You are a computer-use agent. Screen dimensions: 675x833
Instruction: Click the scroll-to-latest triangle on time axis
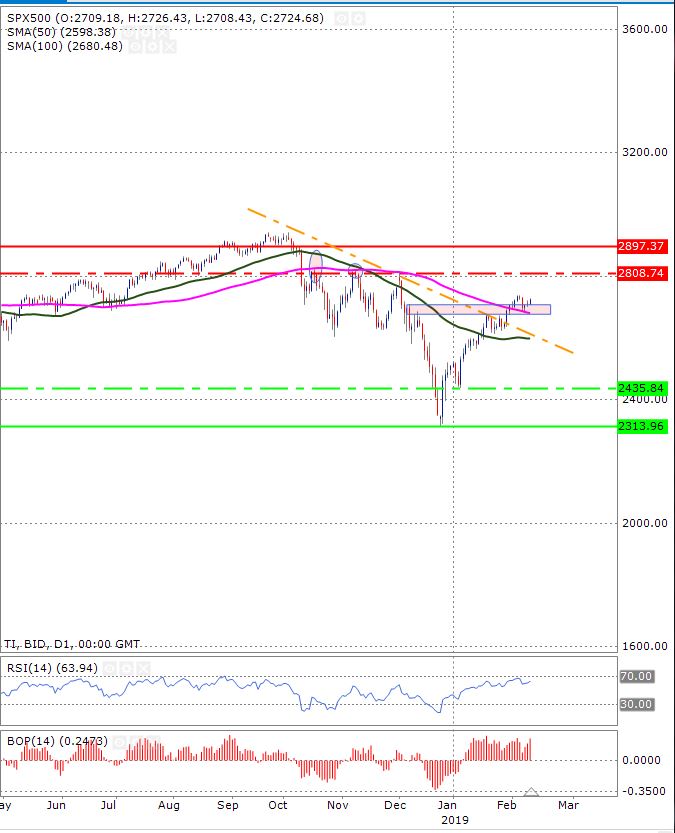(x=531, y=792)
